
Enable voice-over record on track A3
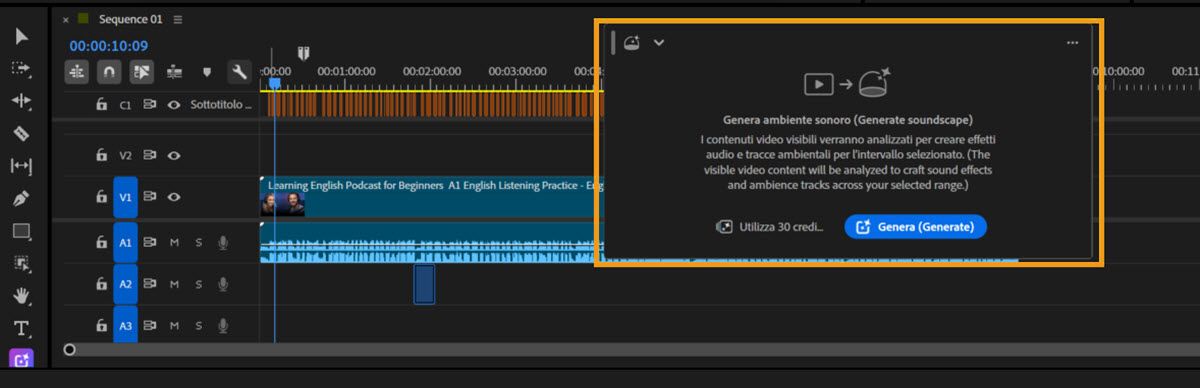223,326
